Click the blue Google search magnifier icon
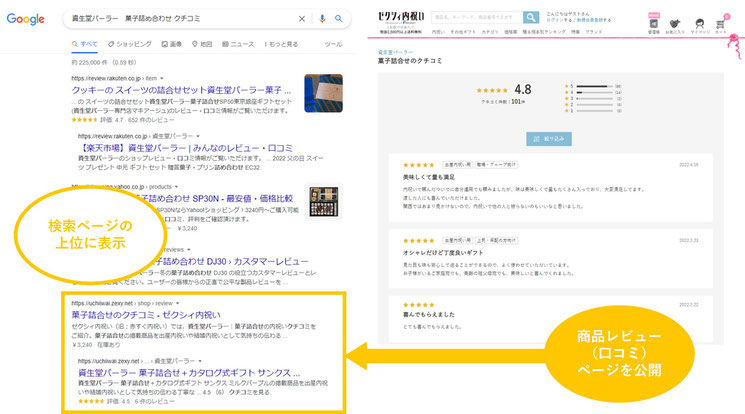The image size is (745, 414). (x=338, y=19)
